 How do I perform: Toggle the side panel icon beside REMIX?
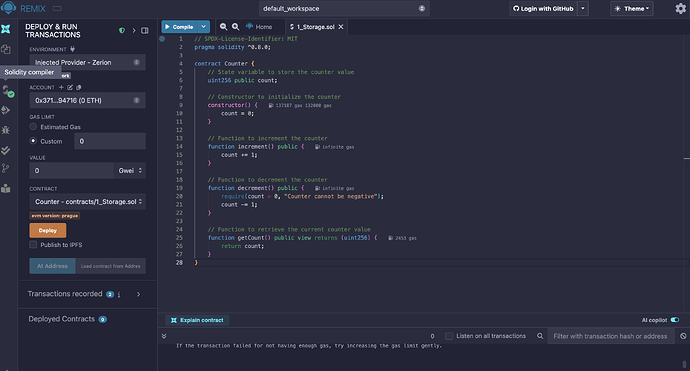click(57, 8)
